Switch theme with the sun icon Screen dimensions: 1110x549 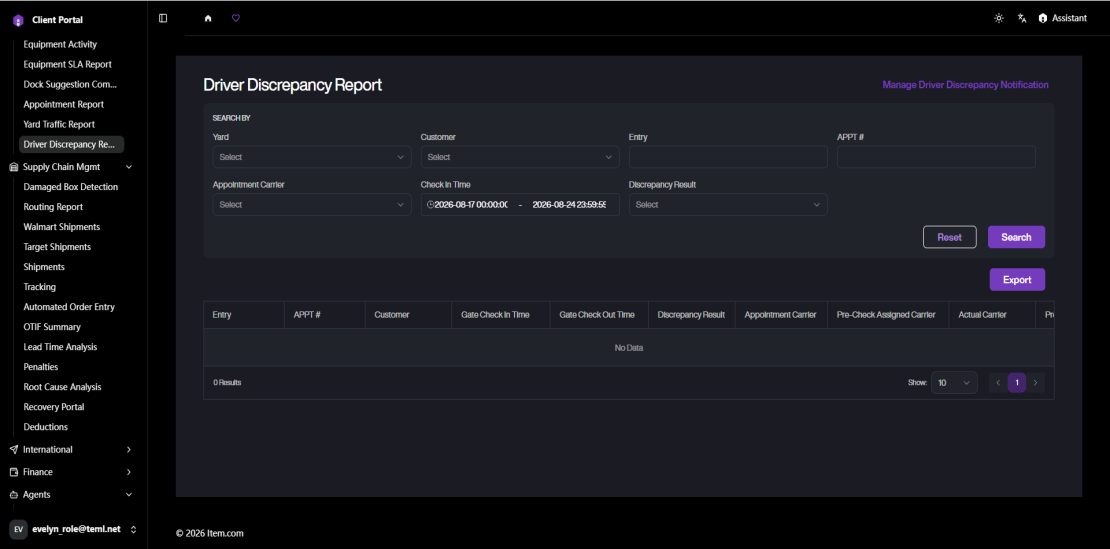(x=999, y=18)
